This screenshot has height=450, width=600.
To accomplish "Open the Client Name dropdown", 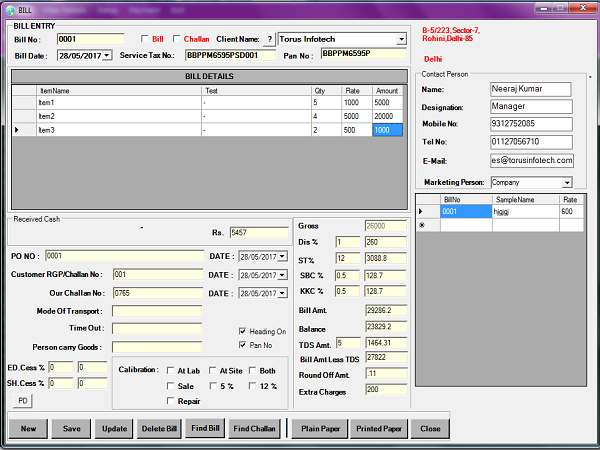I will point(401,39).
